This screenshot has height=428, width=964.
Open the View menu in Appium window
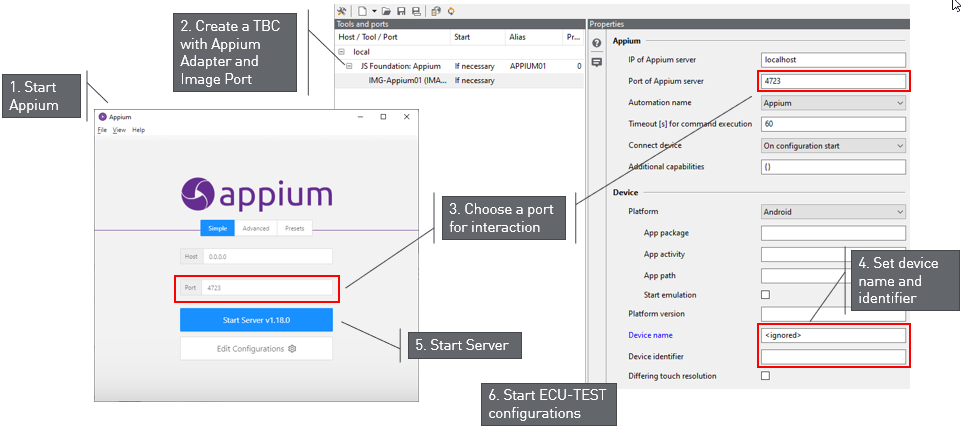tap(119, 130)
